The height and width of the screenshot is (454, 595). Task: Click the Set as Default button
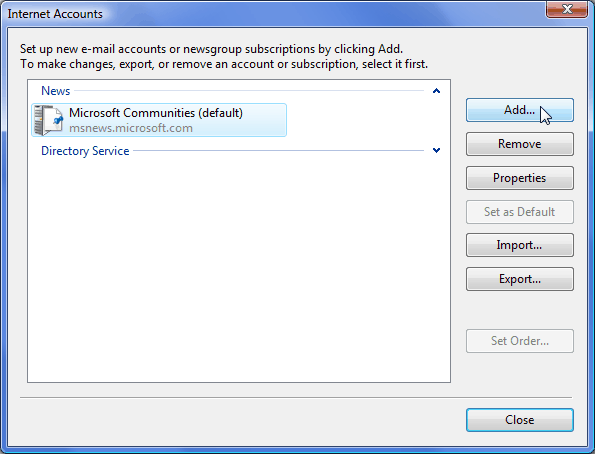click(x=519, y=212)
